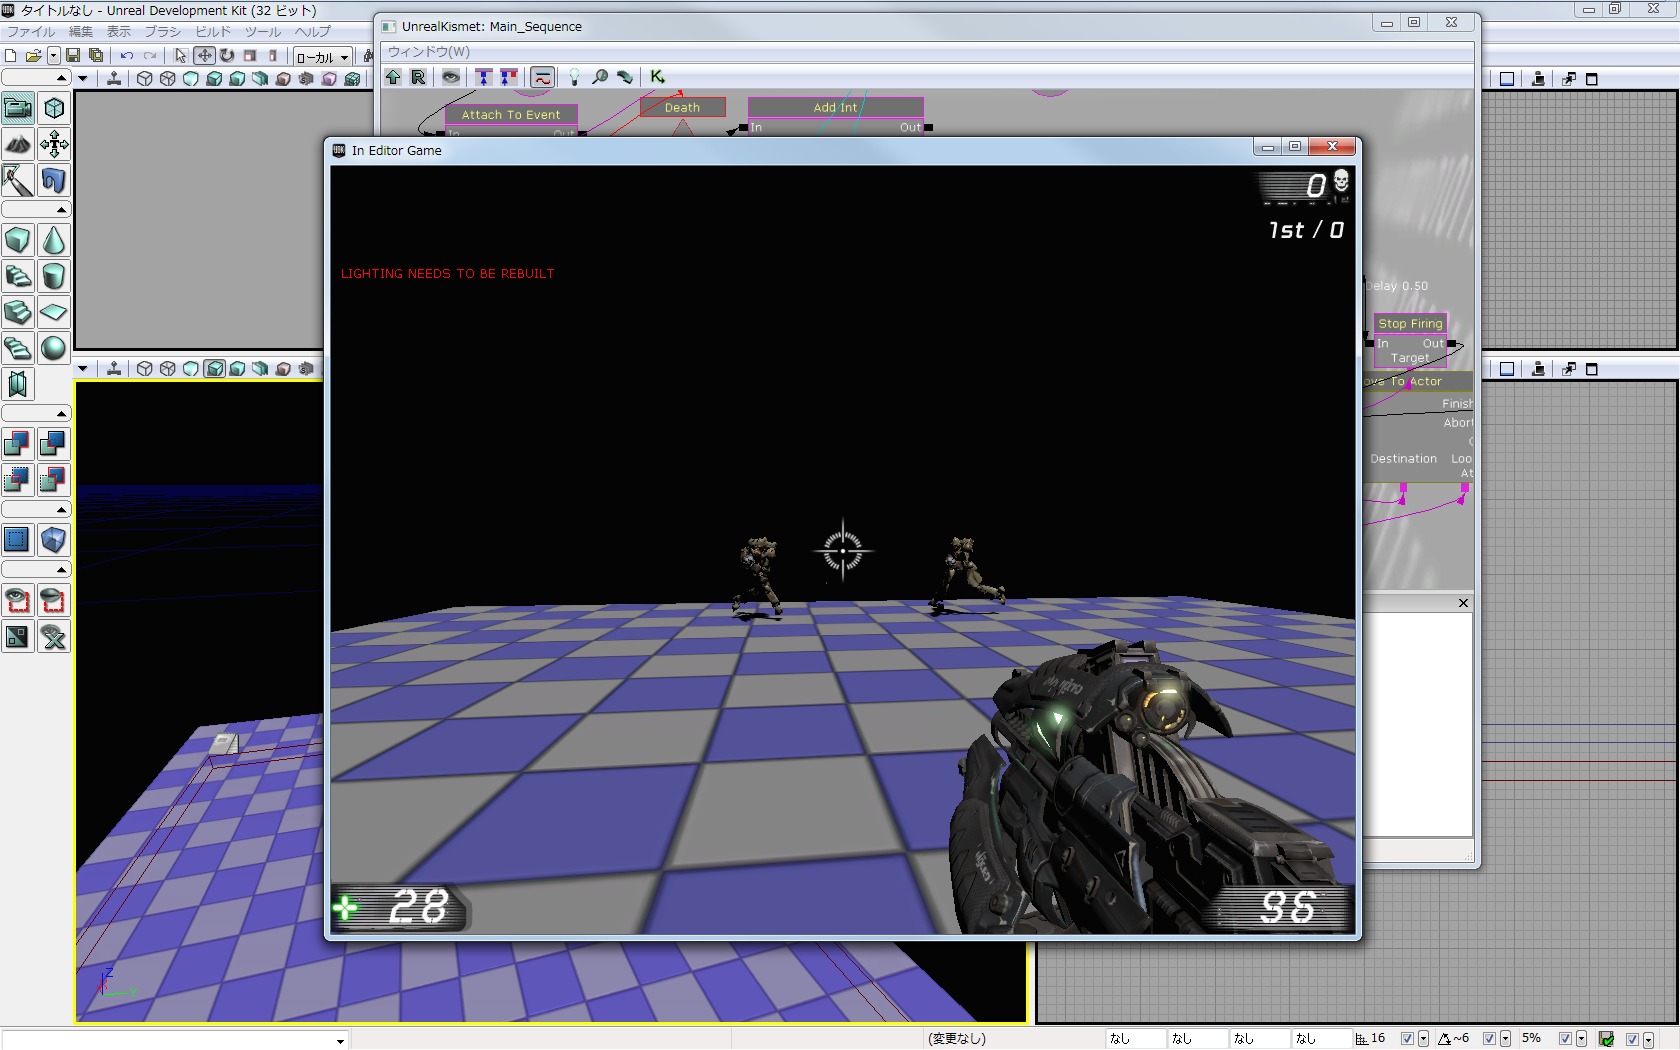This screenshot has height=1050, width=1680.
Task: Click the Kismet search magnifier icon
Action: click(x=600, y=77)
